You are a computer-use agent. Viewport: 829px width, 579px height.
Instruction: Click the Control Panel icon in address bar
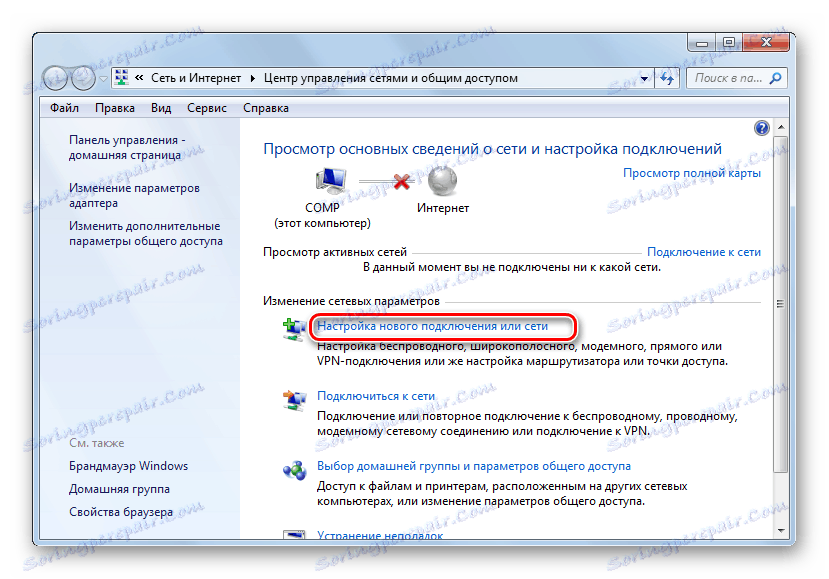121,78
